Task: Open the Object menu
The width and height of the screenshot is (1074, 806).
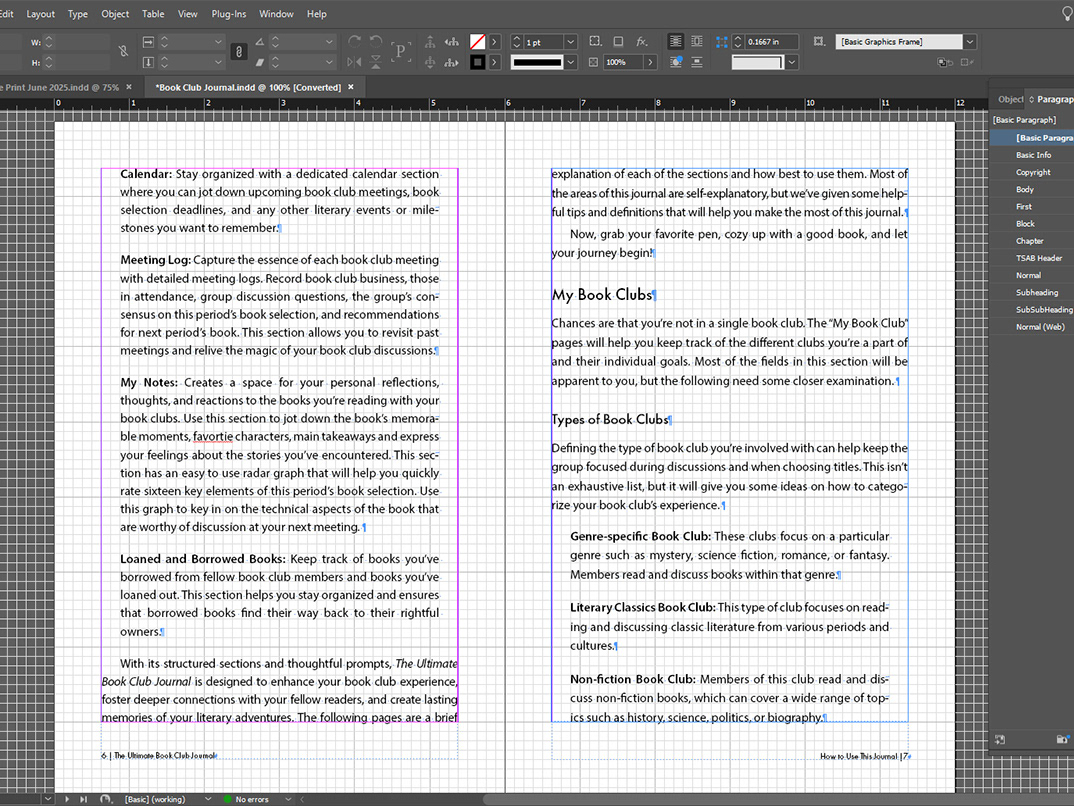Action: (x=115, y=14)
